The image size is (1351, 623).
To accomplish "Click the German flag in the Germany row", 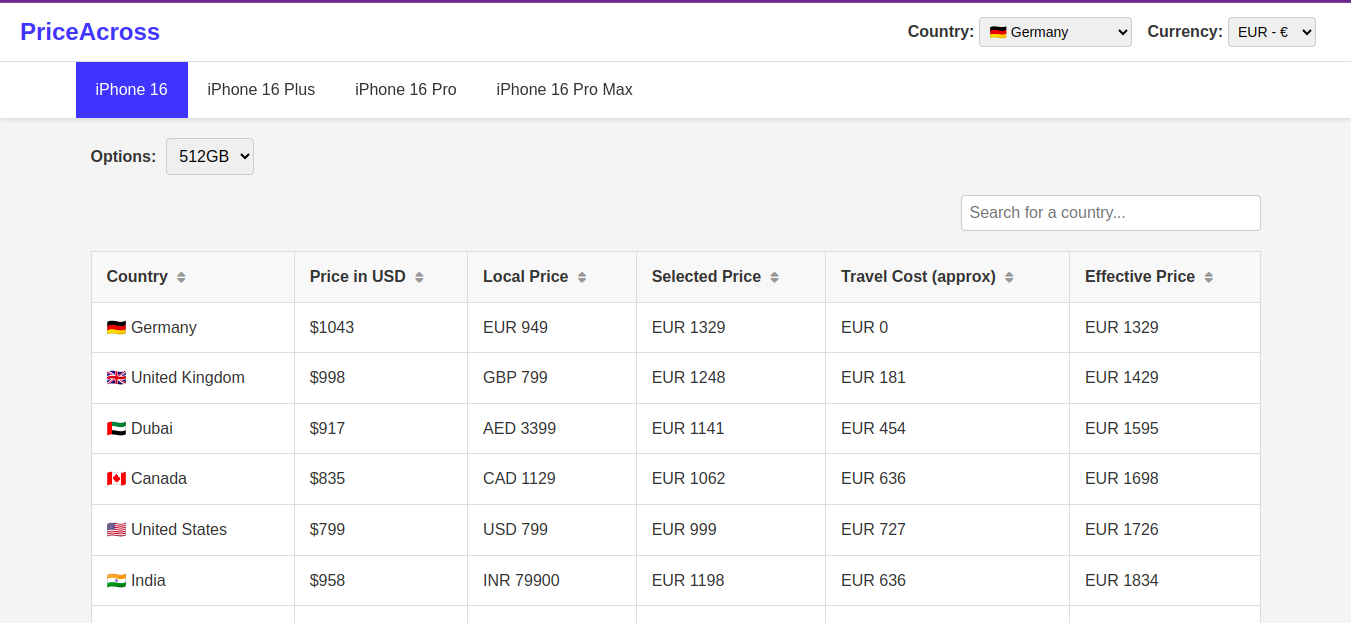I will click(x=116, y=328).
